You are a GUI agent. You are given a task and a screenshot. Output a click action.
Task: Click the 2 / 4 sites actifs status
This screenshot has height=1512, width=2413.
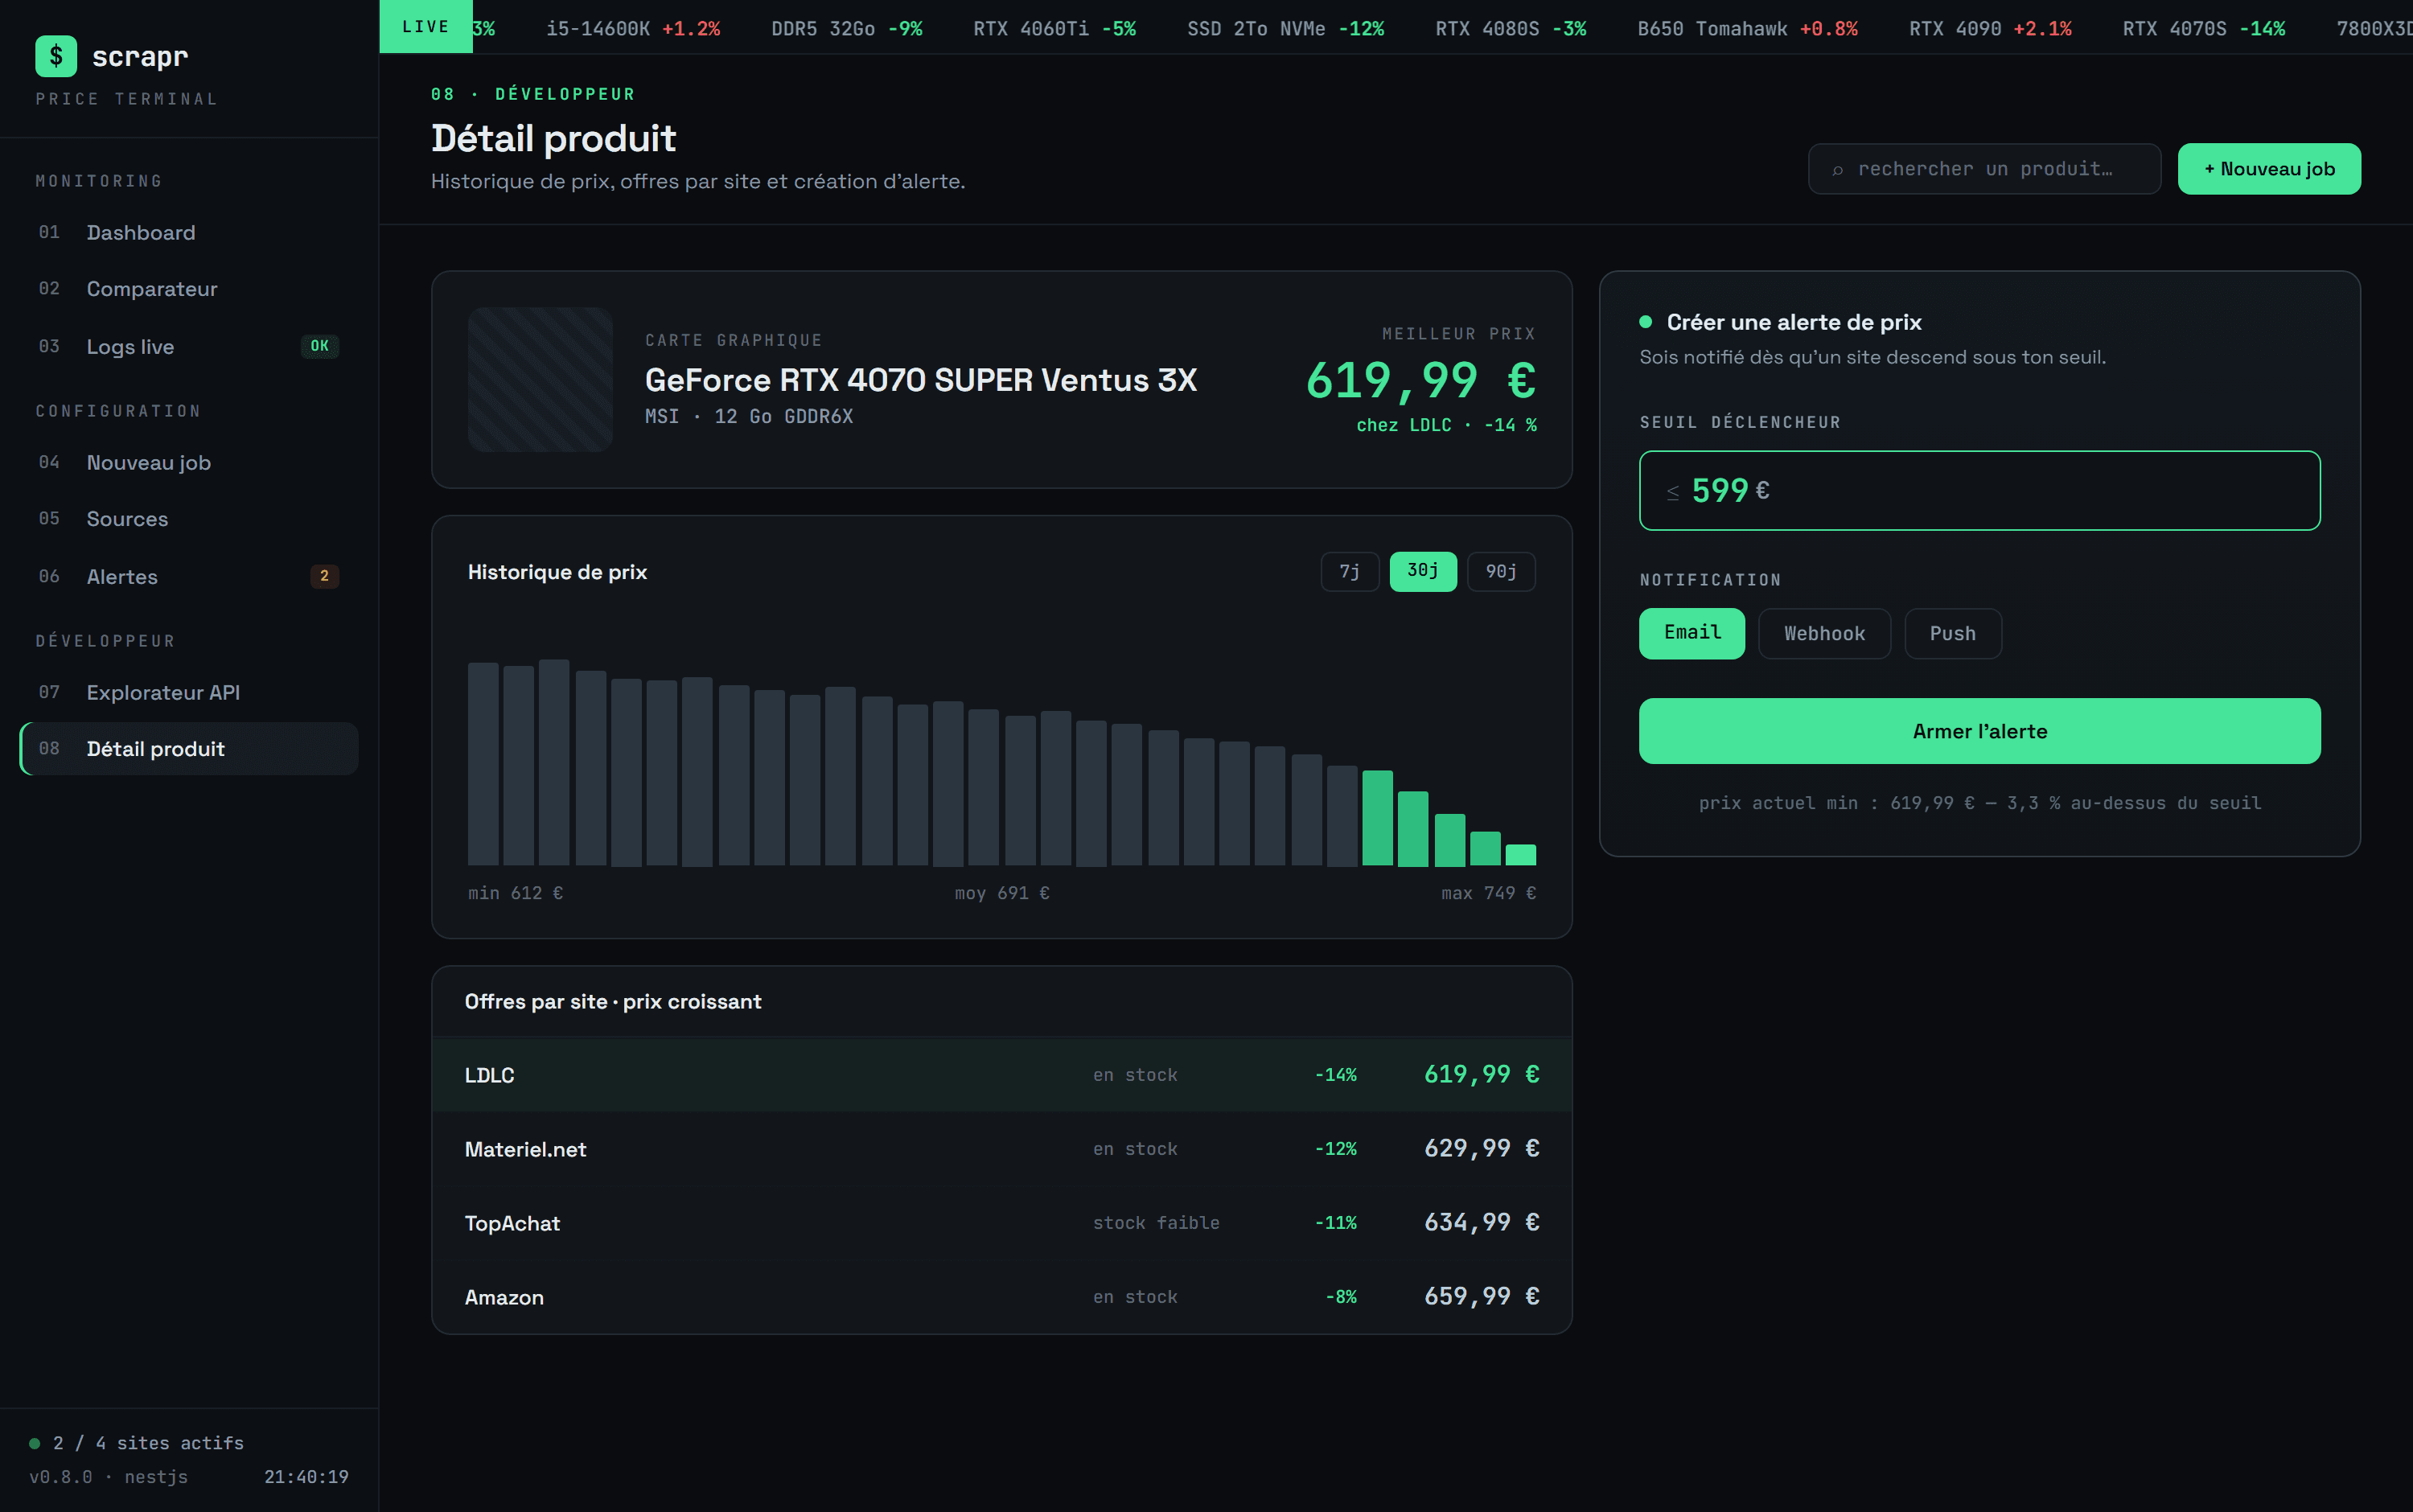[x=137, y=1443]
